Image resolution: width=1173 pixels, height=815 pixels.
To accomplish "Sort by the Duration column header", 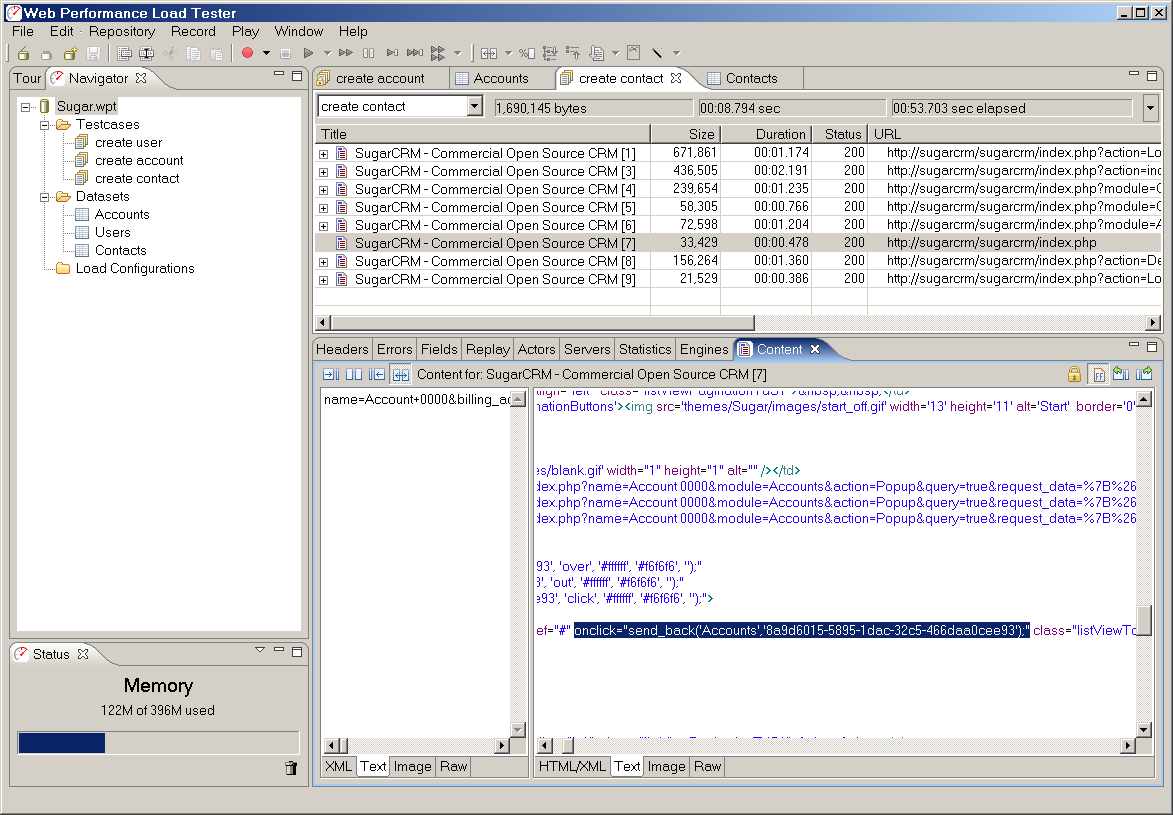I will (766, 135).
